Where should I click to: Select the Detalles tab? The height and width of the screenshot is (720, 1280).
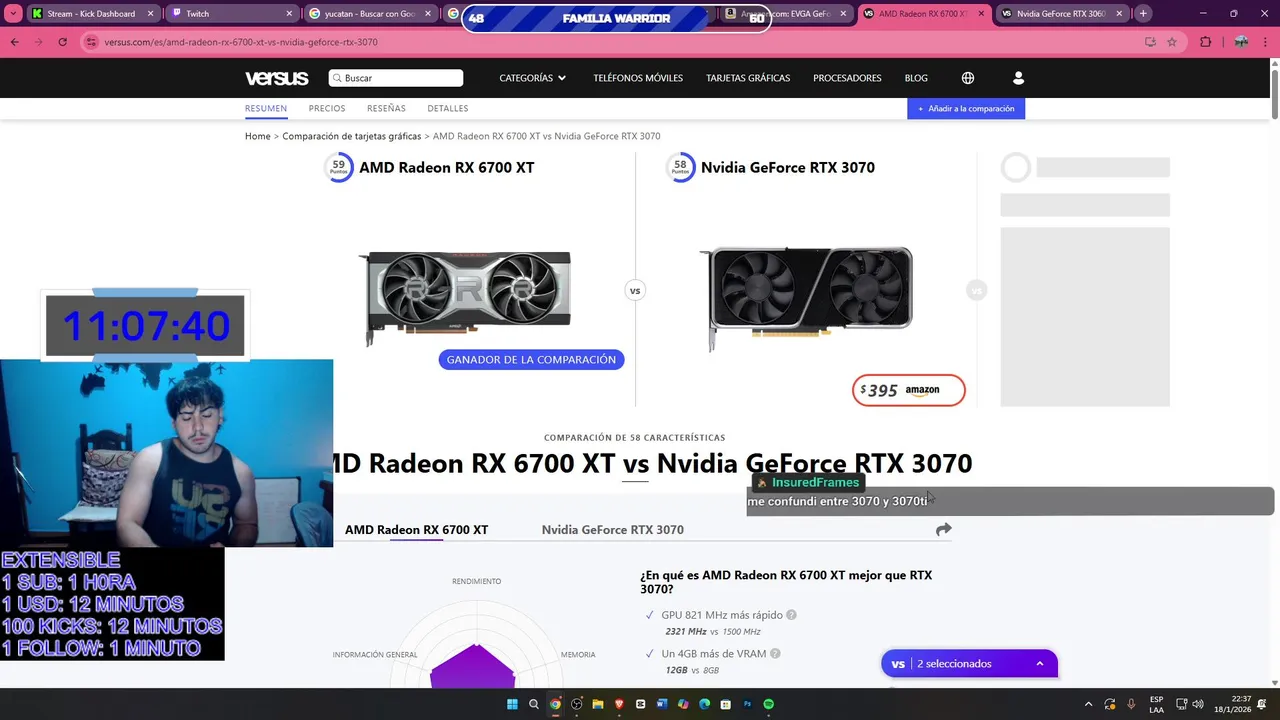[x=447, y=108]
